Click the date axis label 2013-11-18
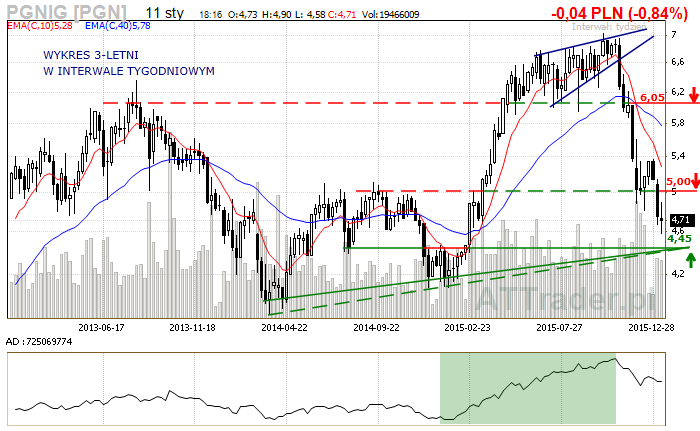The height and width of the screenshot is (431, 700). coord(192,327)
